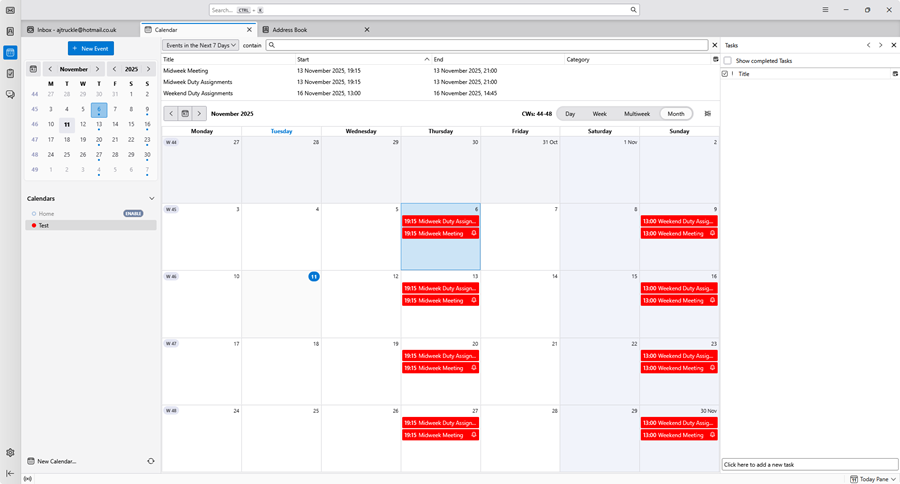Open the Events in the Next 7 Days dropdown
The image size is (900, 484).
tap(201, 45)
